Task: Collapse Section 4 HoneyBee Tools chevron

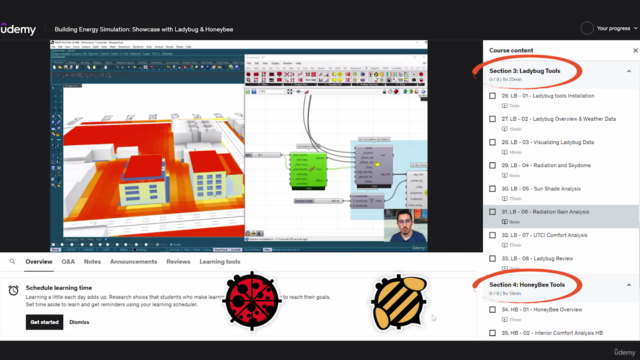Action: pyautogui.click(x=629, y=285)
